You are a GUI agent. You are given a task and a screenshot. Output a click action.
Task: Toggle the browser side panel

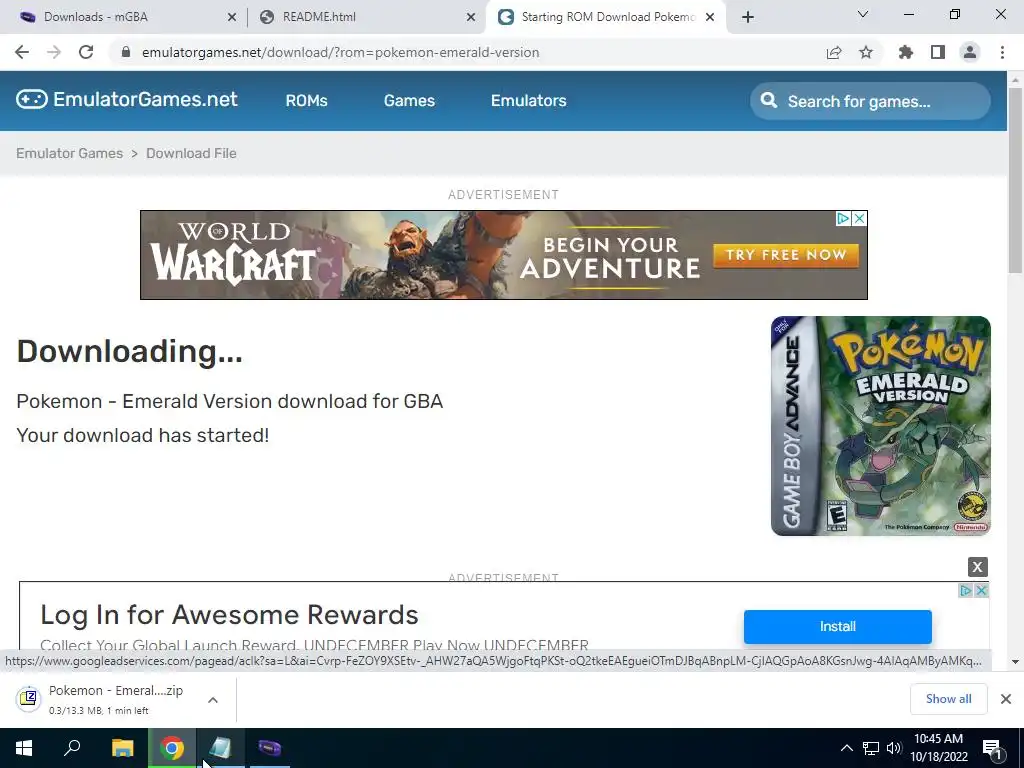(938, 52)
